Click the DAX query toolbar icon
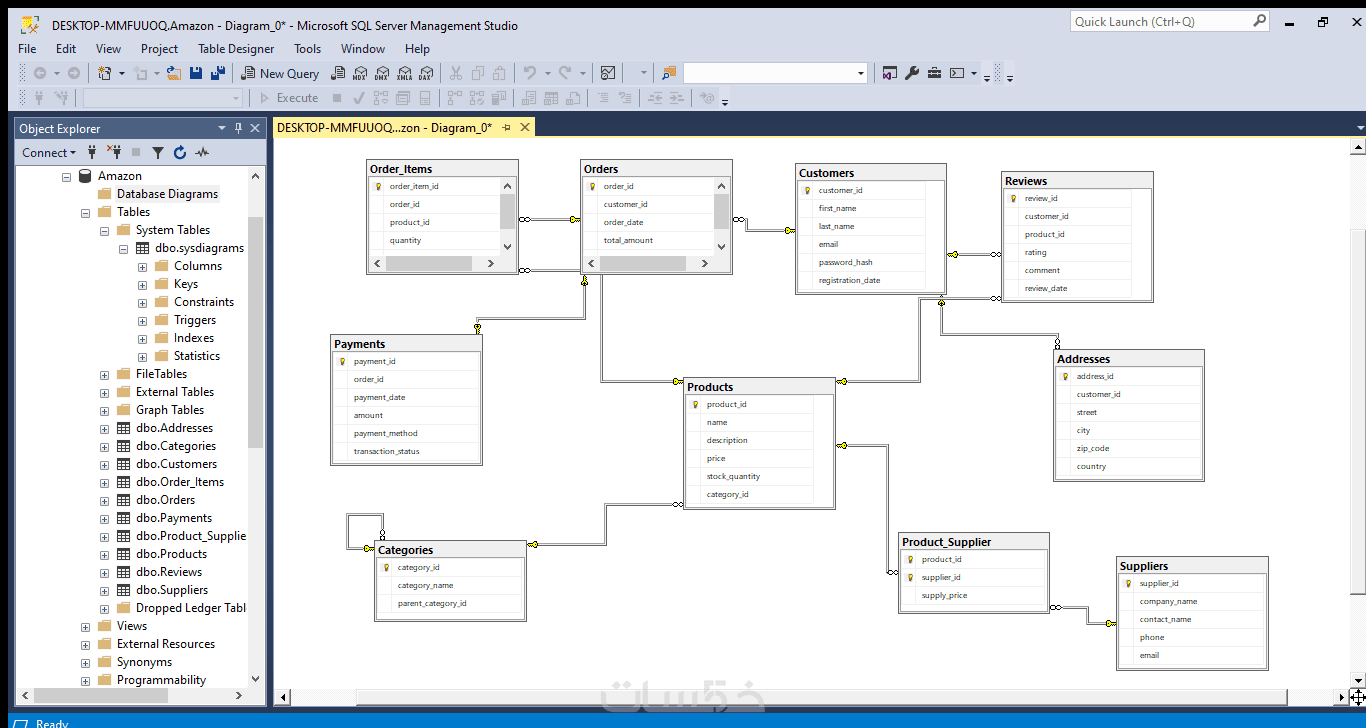This screenshot has height=728, width=1366. [426, 73]
